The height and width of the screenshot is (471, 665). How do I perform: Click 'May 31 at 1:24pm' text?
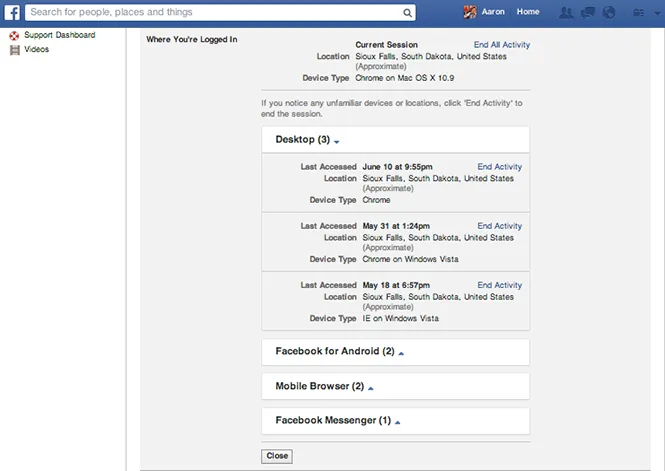pyautogui.click(x=396, y=226)
